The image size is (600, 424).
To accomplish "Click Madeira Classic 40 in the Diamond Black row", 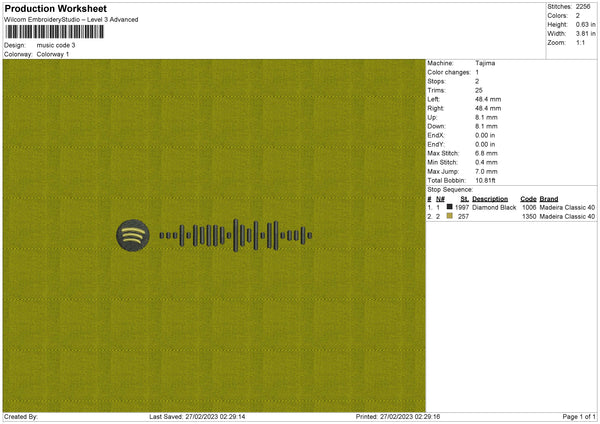I will (x=567, y=207).
